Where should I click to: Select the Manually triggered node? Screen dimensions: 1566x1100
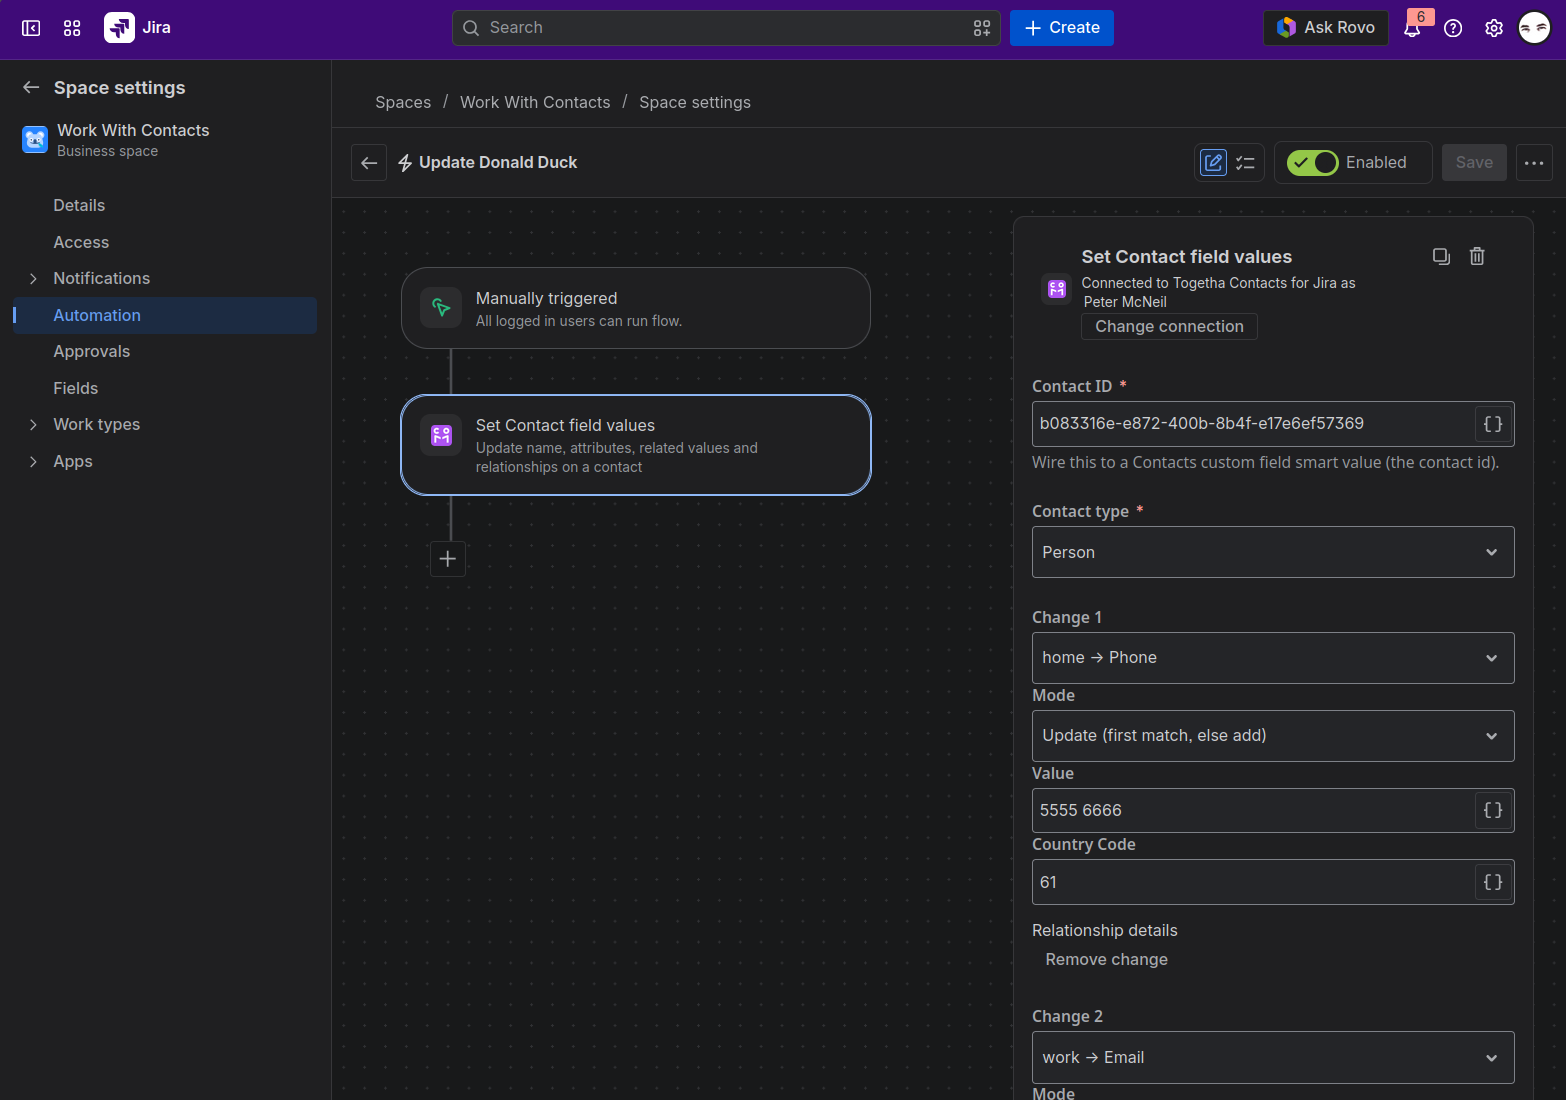pos(636,308)
